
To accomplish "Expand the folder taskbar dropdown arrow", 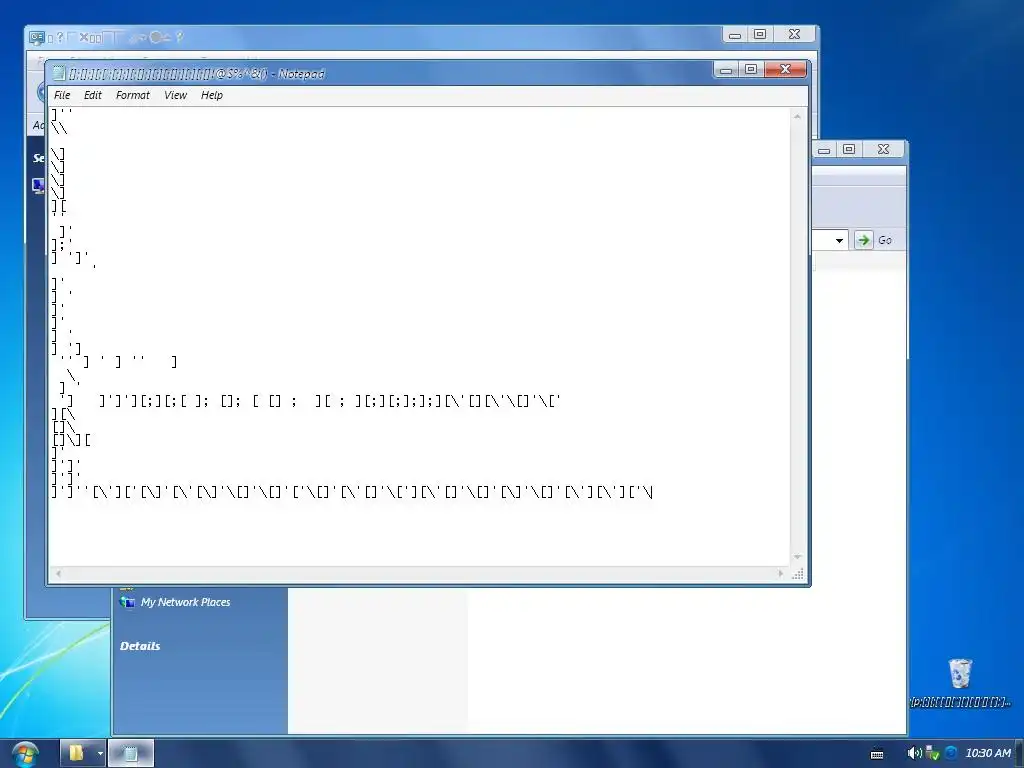I will pyautogui.click(x=100, y=753).
